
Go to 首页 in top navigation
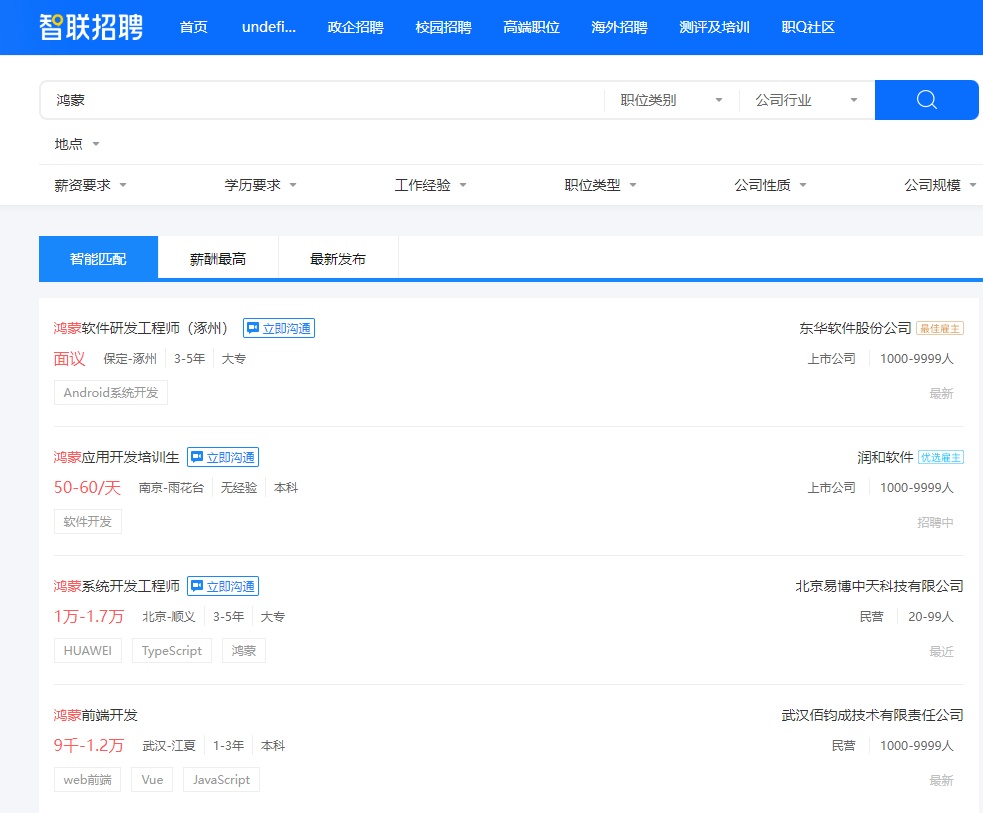[x=193, y=28]
